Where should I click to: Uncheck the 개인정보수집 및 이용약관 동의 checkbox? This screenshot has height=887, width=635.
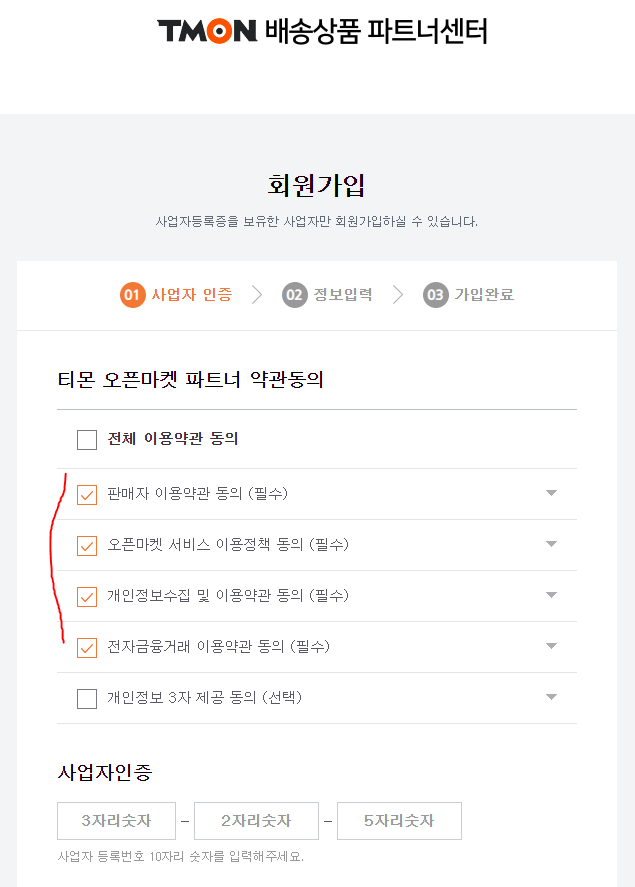pos(86,595)
